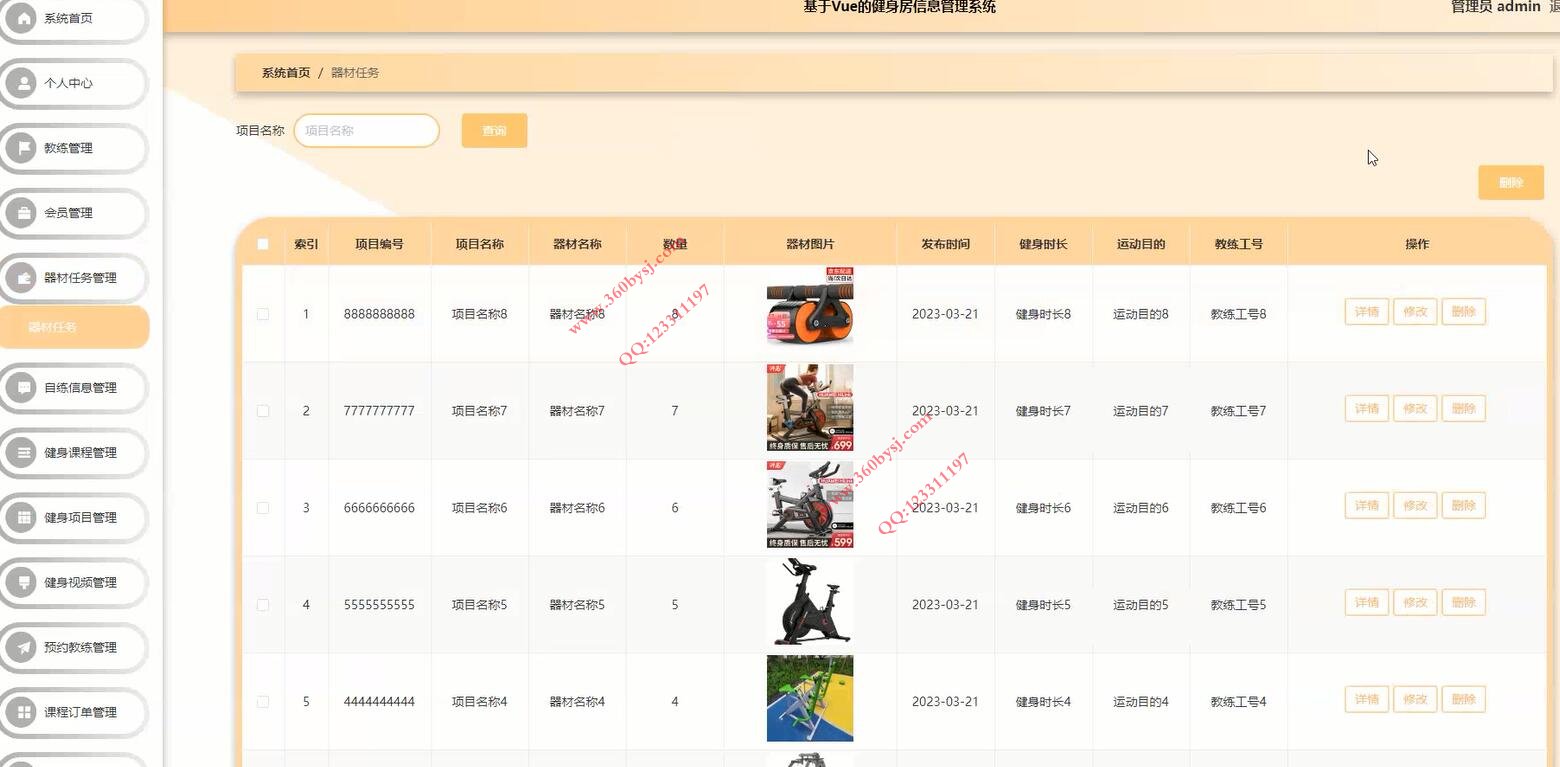Click 修改 for 项目名称7
Viewport: 1560px width, 767px height.
tap(1415, 409)
